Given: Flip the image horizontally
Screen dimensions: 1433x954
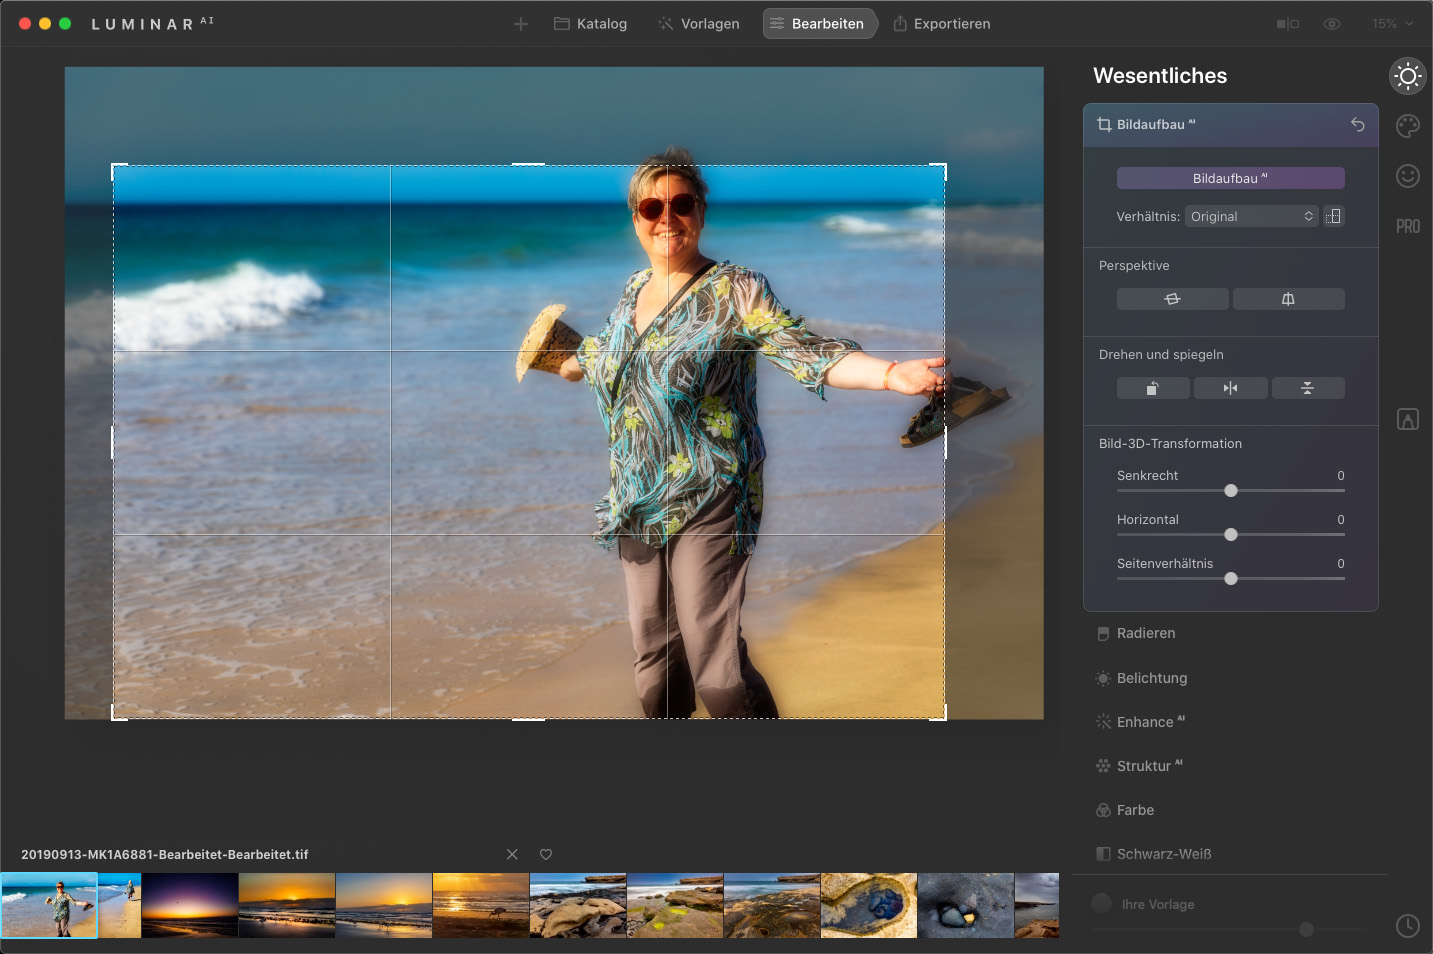Looking at the screenshot, I should click(x=1230, y=388).
